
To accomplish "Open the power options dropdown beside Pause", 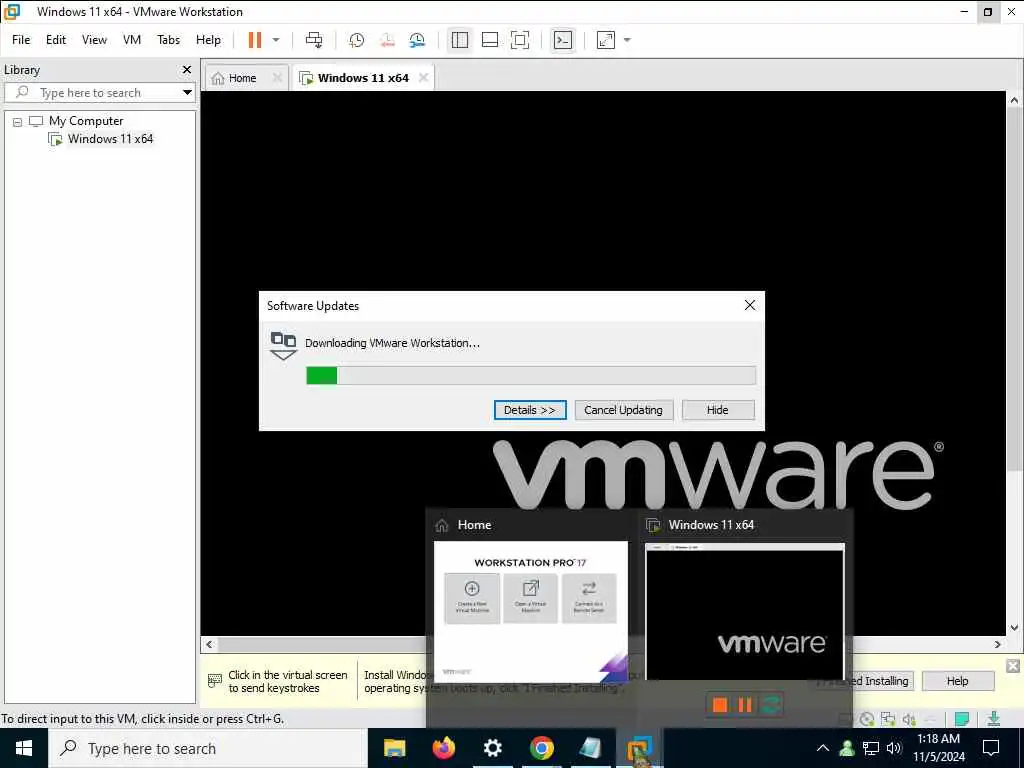I will (x=276, y=40).
